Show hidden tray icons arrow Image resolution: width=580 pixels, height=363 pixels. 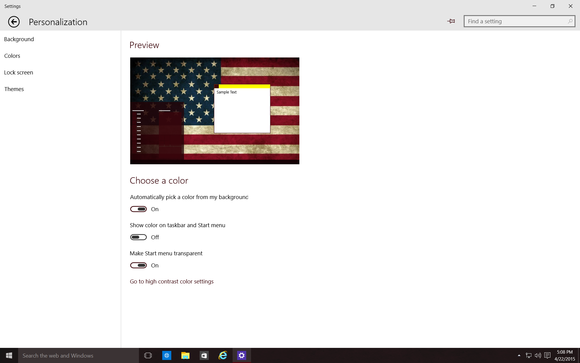click(x=519, y=356)
